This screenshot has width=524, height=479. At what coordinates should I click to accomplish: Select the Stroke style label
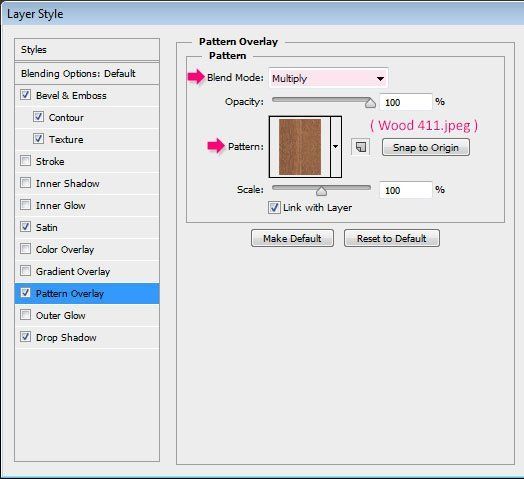tap(50, 161)
